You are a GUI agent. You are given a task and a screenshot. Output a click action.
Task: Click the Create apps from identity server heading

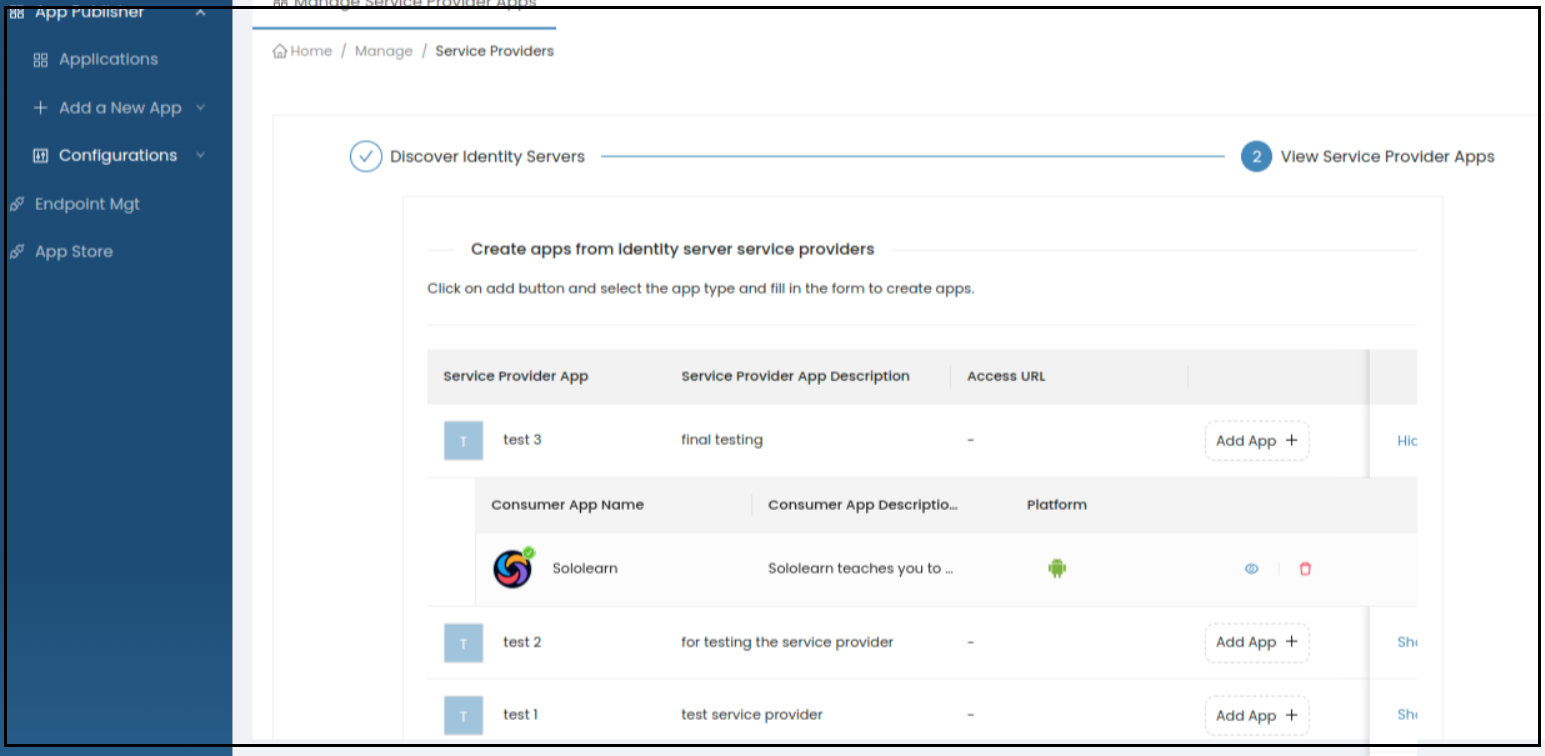point(673,249)
